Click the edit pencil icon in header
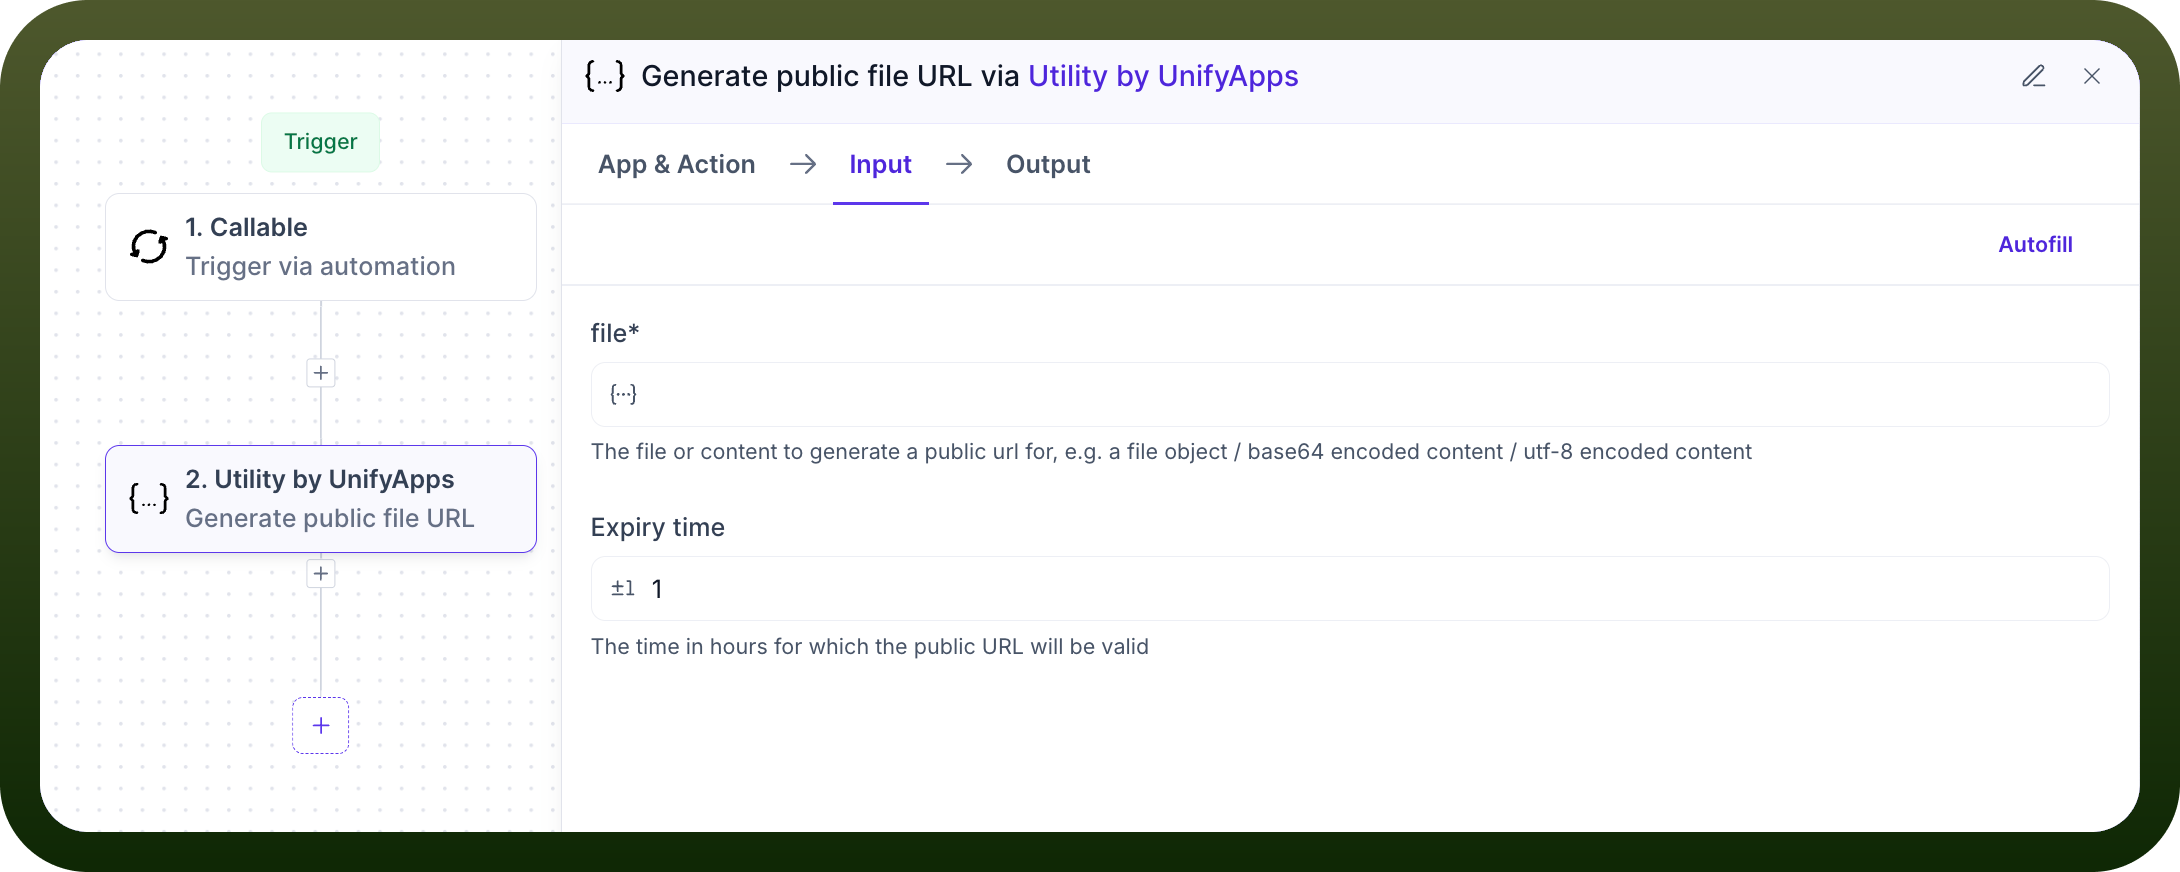 point(2034,76)
